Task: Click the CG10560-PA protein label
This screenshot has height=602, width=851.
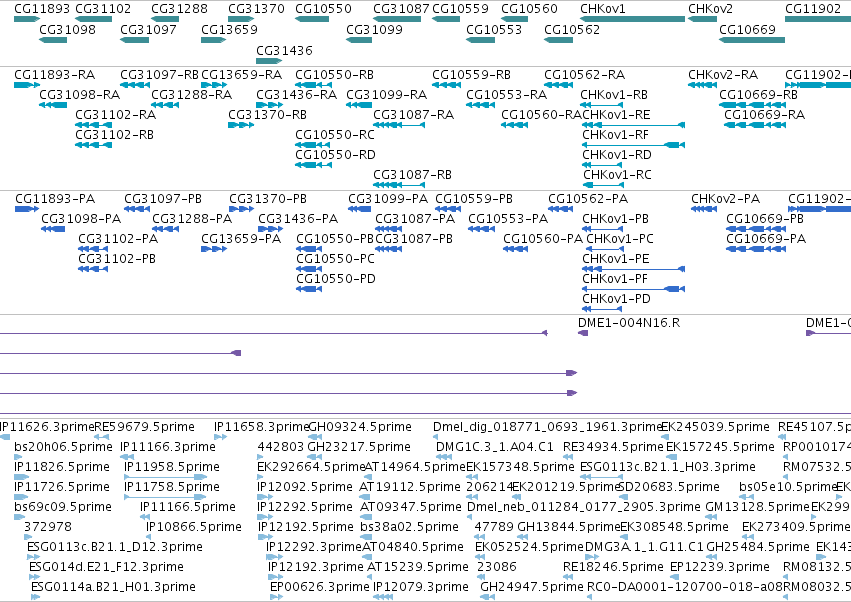Action: (543, 239)
